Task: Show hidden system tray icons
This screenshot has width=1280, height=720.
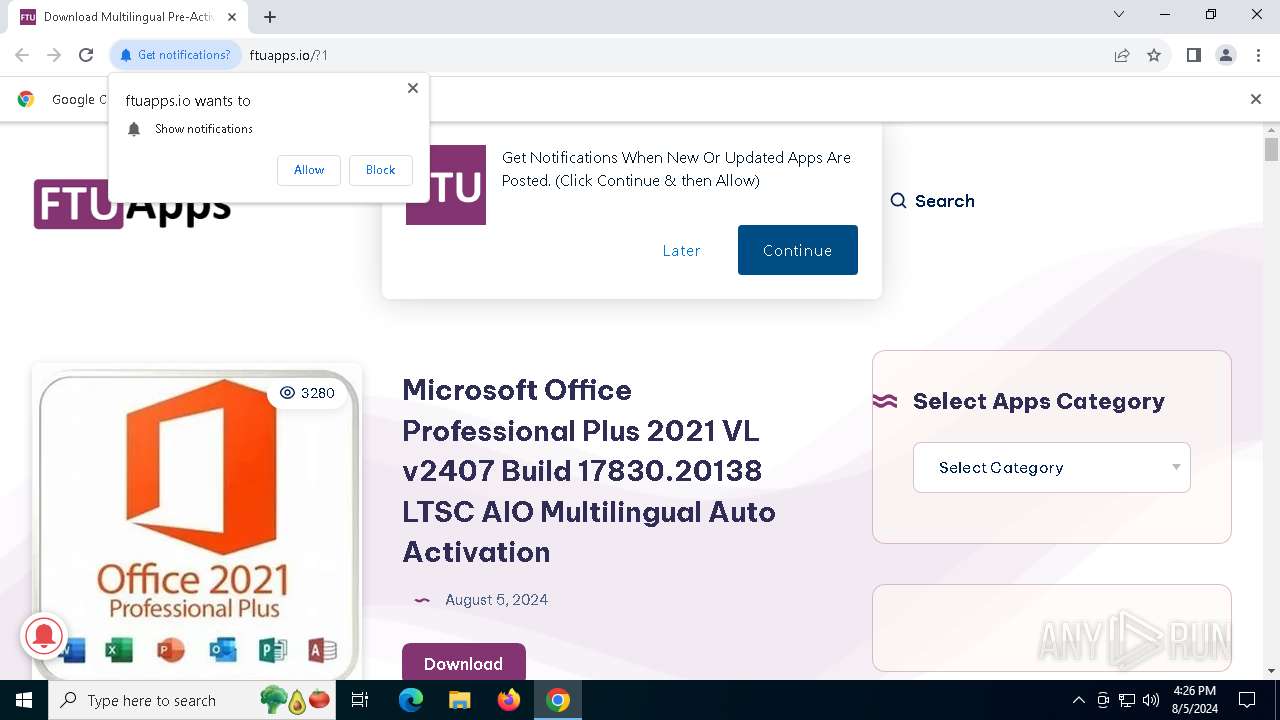Action: [x=1078, y=700]
